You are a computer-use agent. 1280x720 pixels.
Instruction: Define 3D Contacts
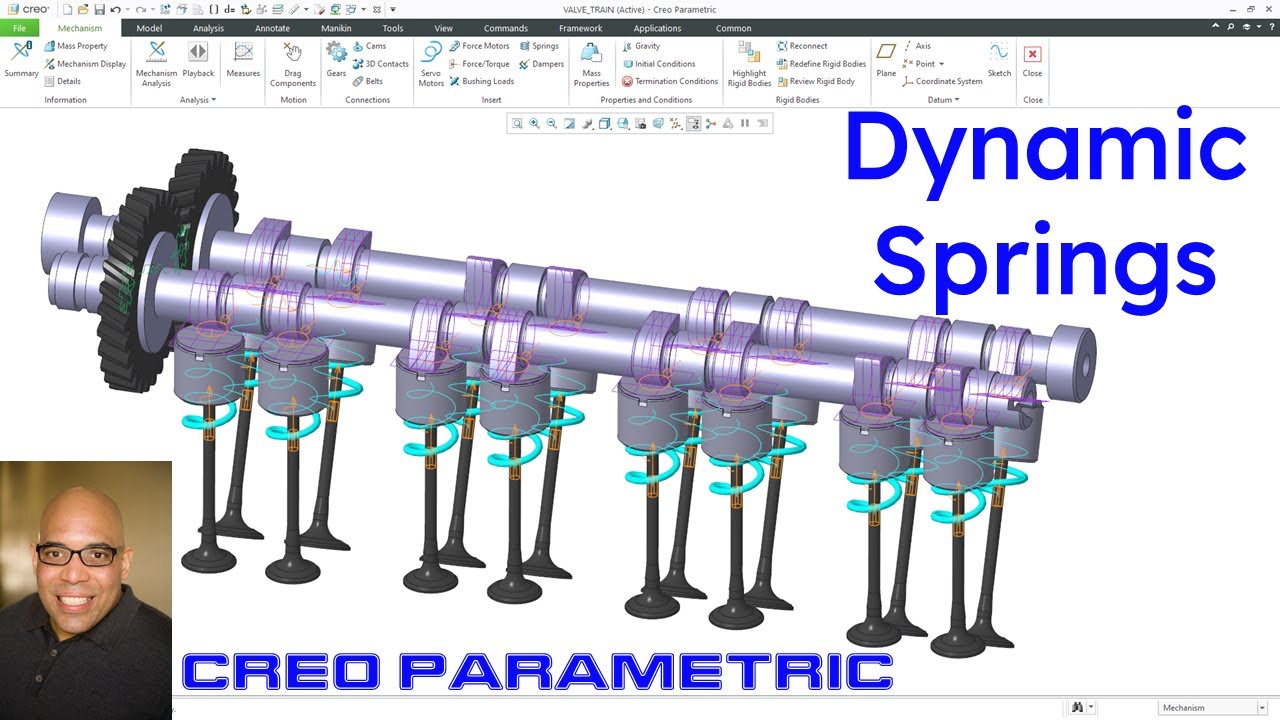pyautogui.click(x=380, y=64)
